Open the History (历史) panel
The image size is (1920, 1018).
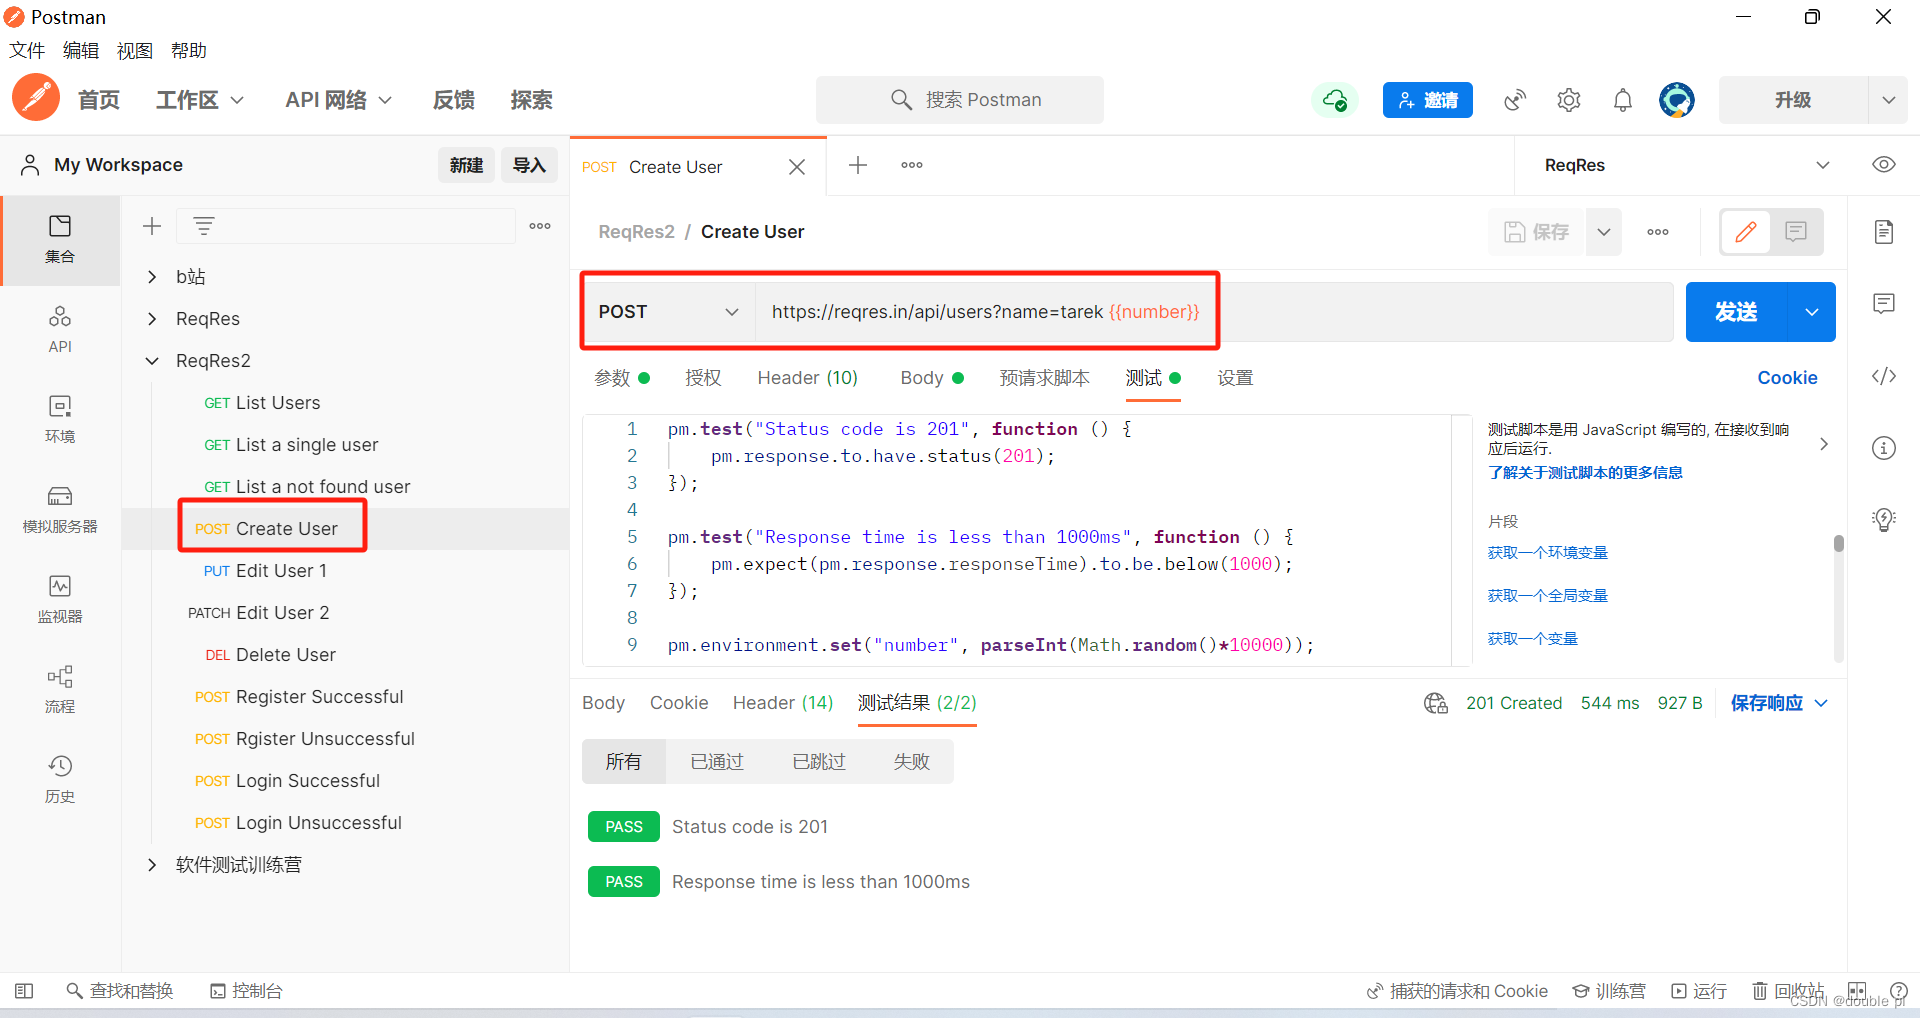coord(60,780)
